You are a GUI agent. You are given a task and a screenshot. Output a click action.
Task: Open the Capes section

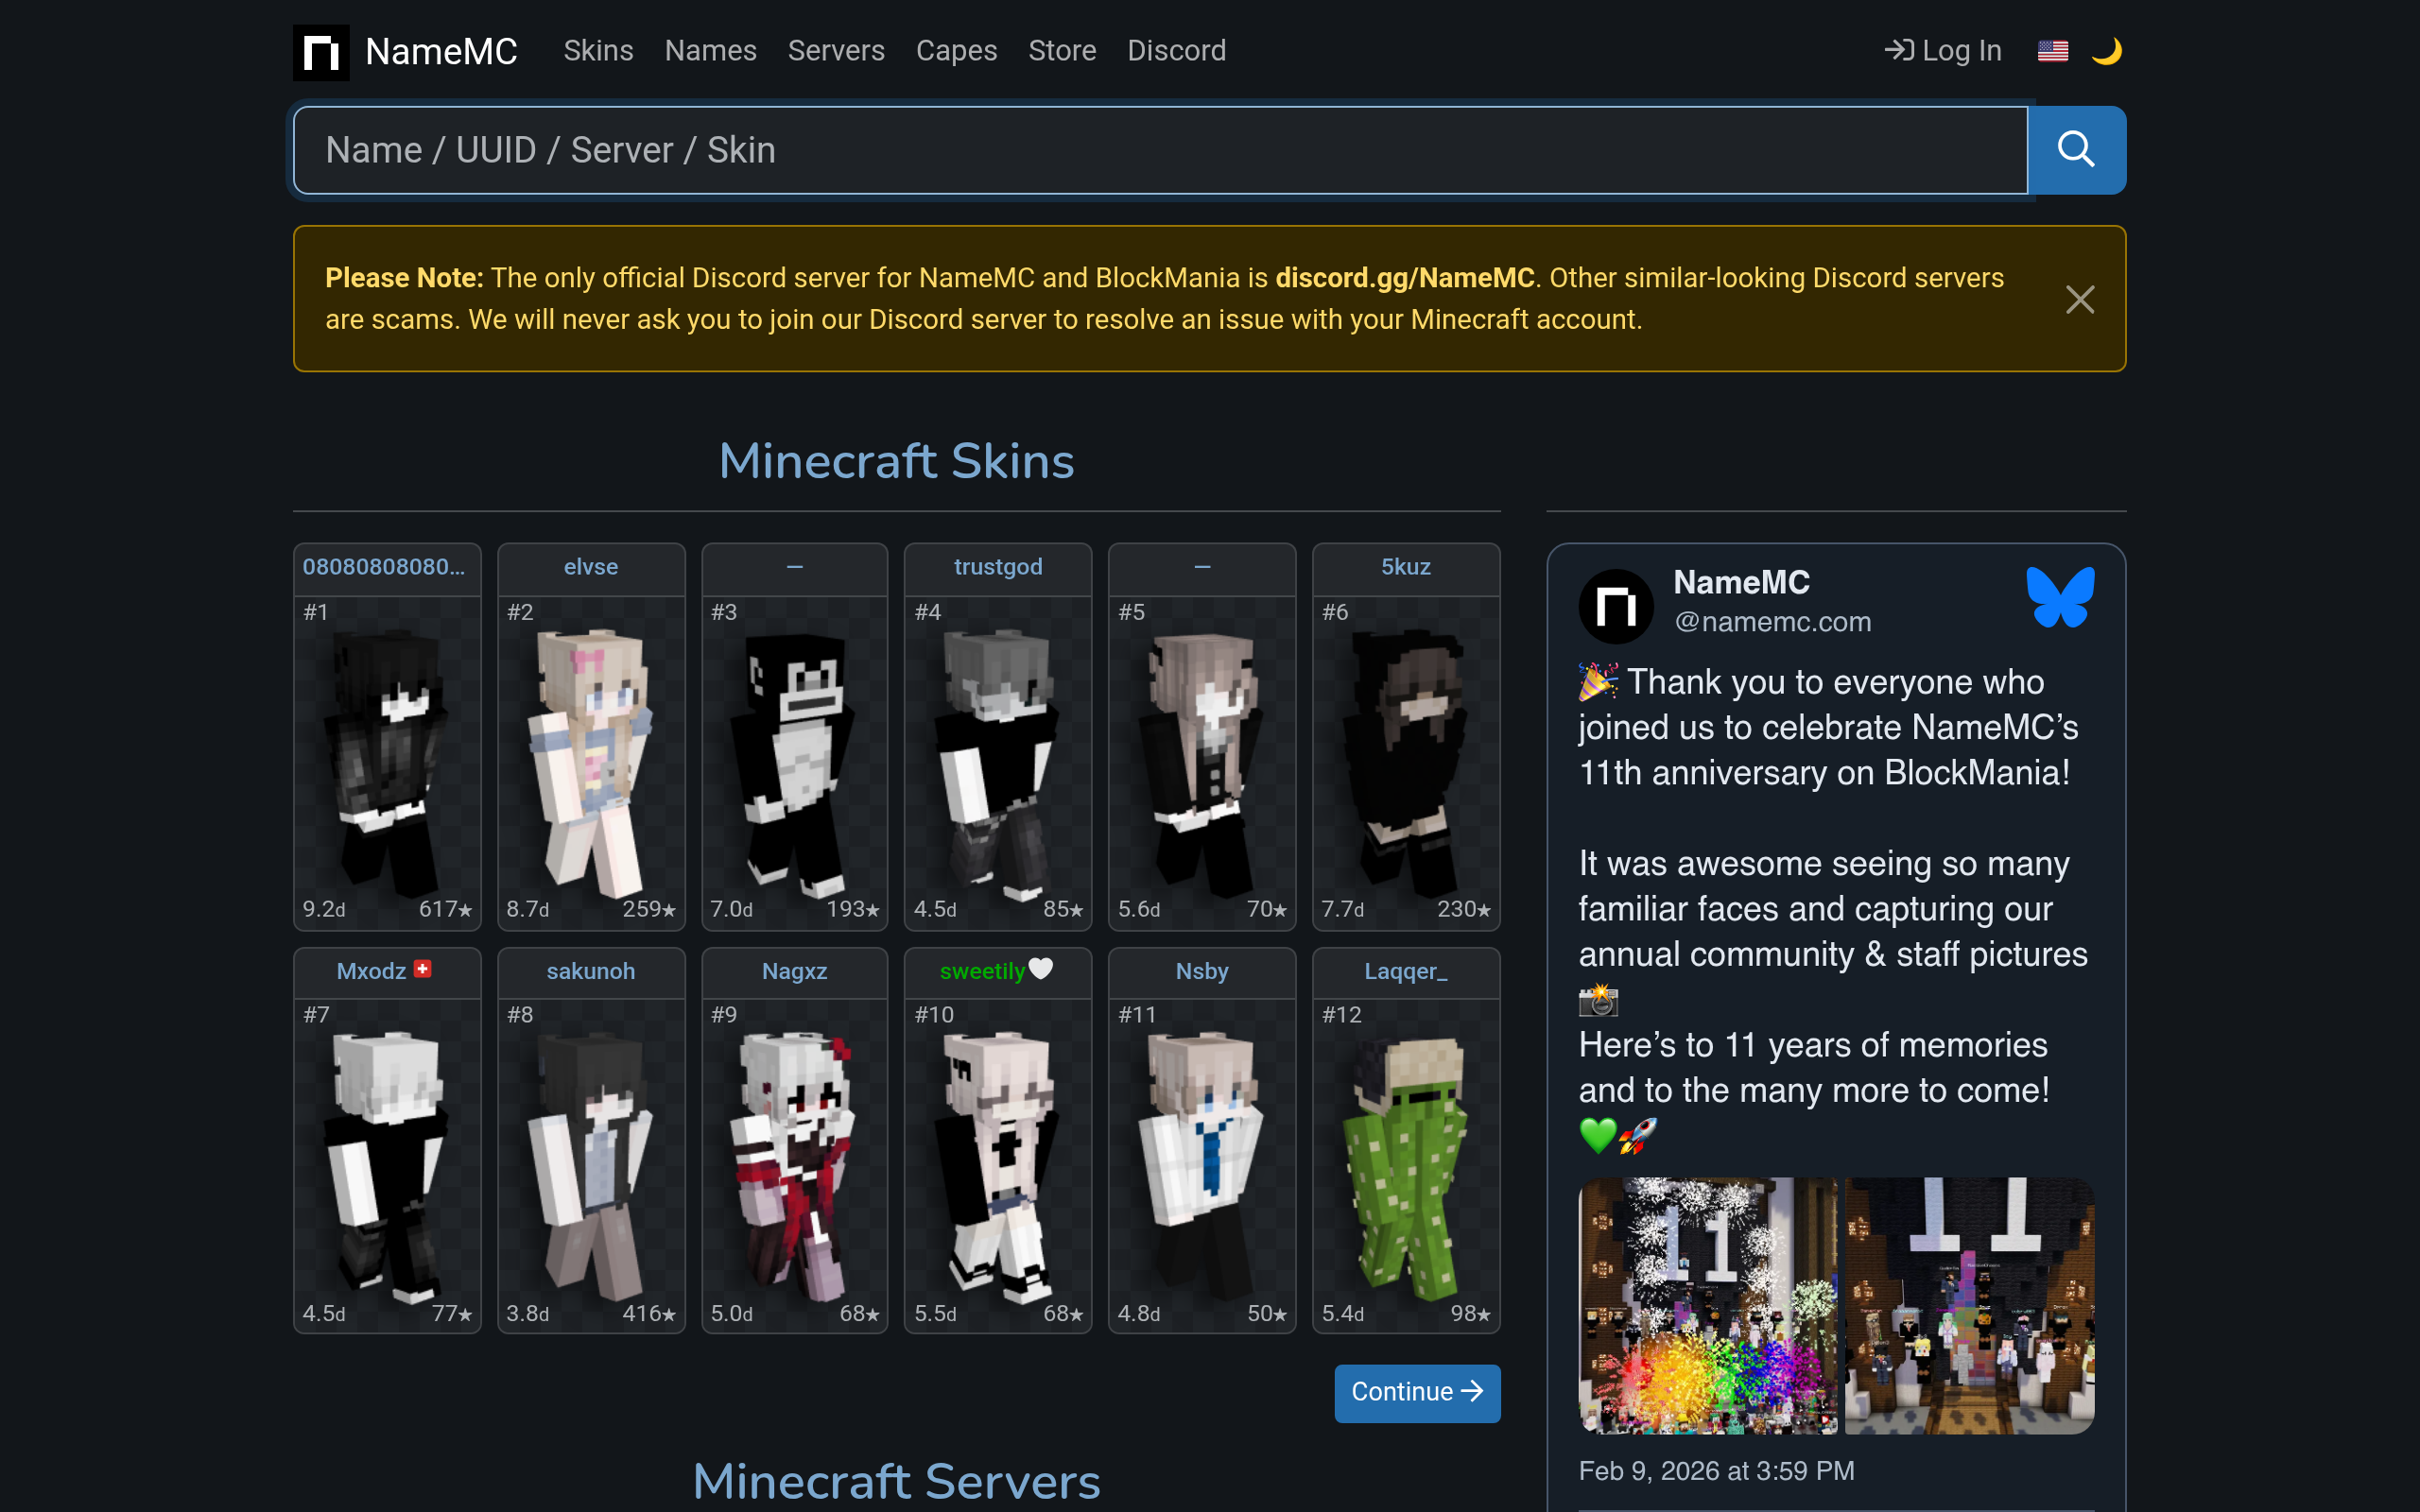pos(956,51)
